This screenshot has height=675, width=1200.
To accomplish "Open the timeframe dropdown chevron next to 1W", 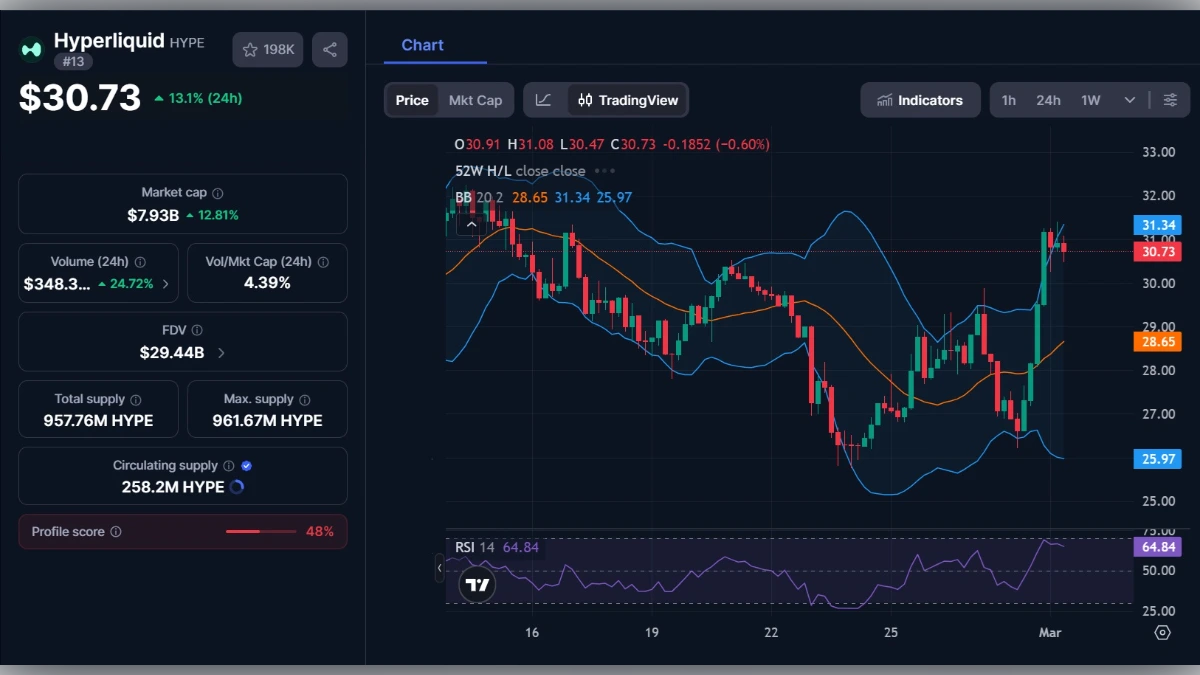I will tap(1130, 100).
